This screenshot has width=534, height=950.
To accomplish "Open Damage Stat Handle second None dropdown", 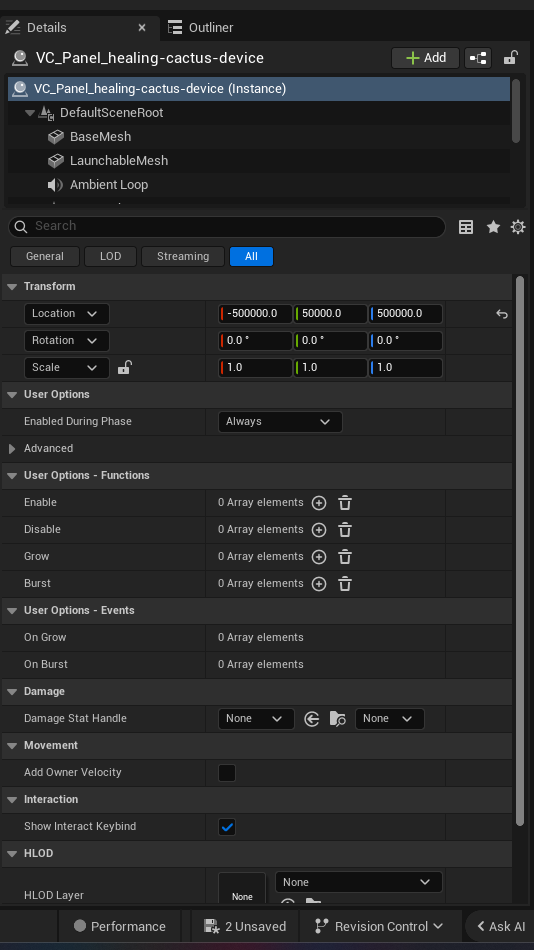I will pos(389,719).
